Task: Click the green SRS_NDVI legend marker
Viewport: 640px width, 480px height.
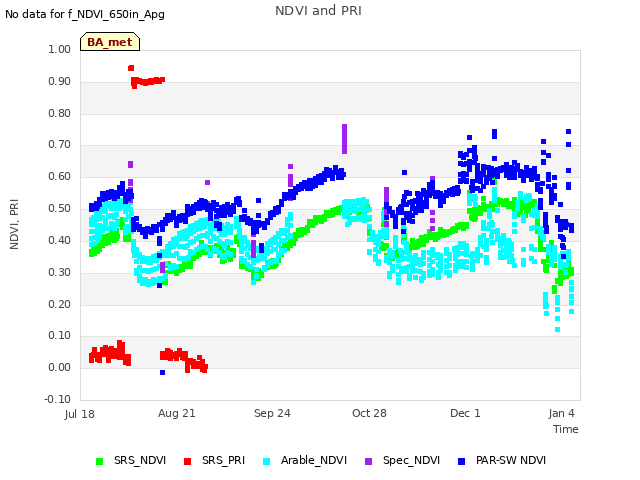Action: point(99,461)
